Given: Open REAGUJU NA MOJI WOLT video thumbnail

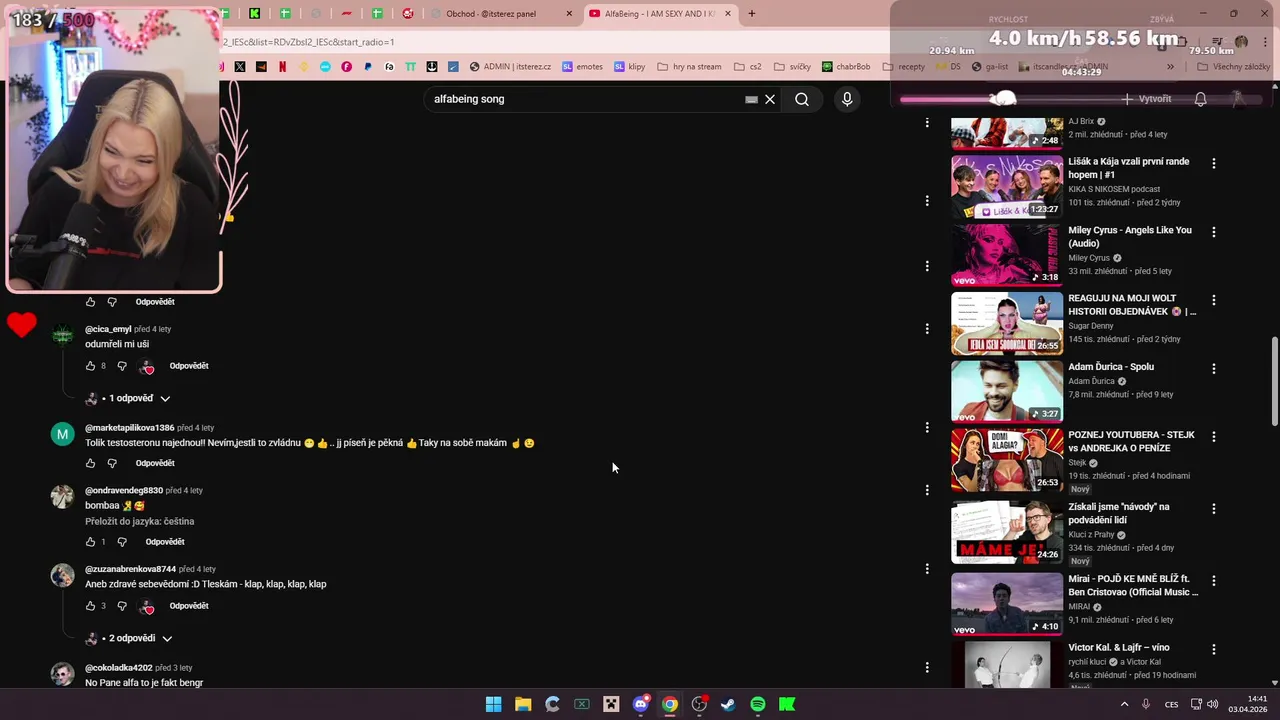Looking at the screenshot, I should (1007, 324).
